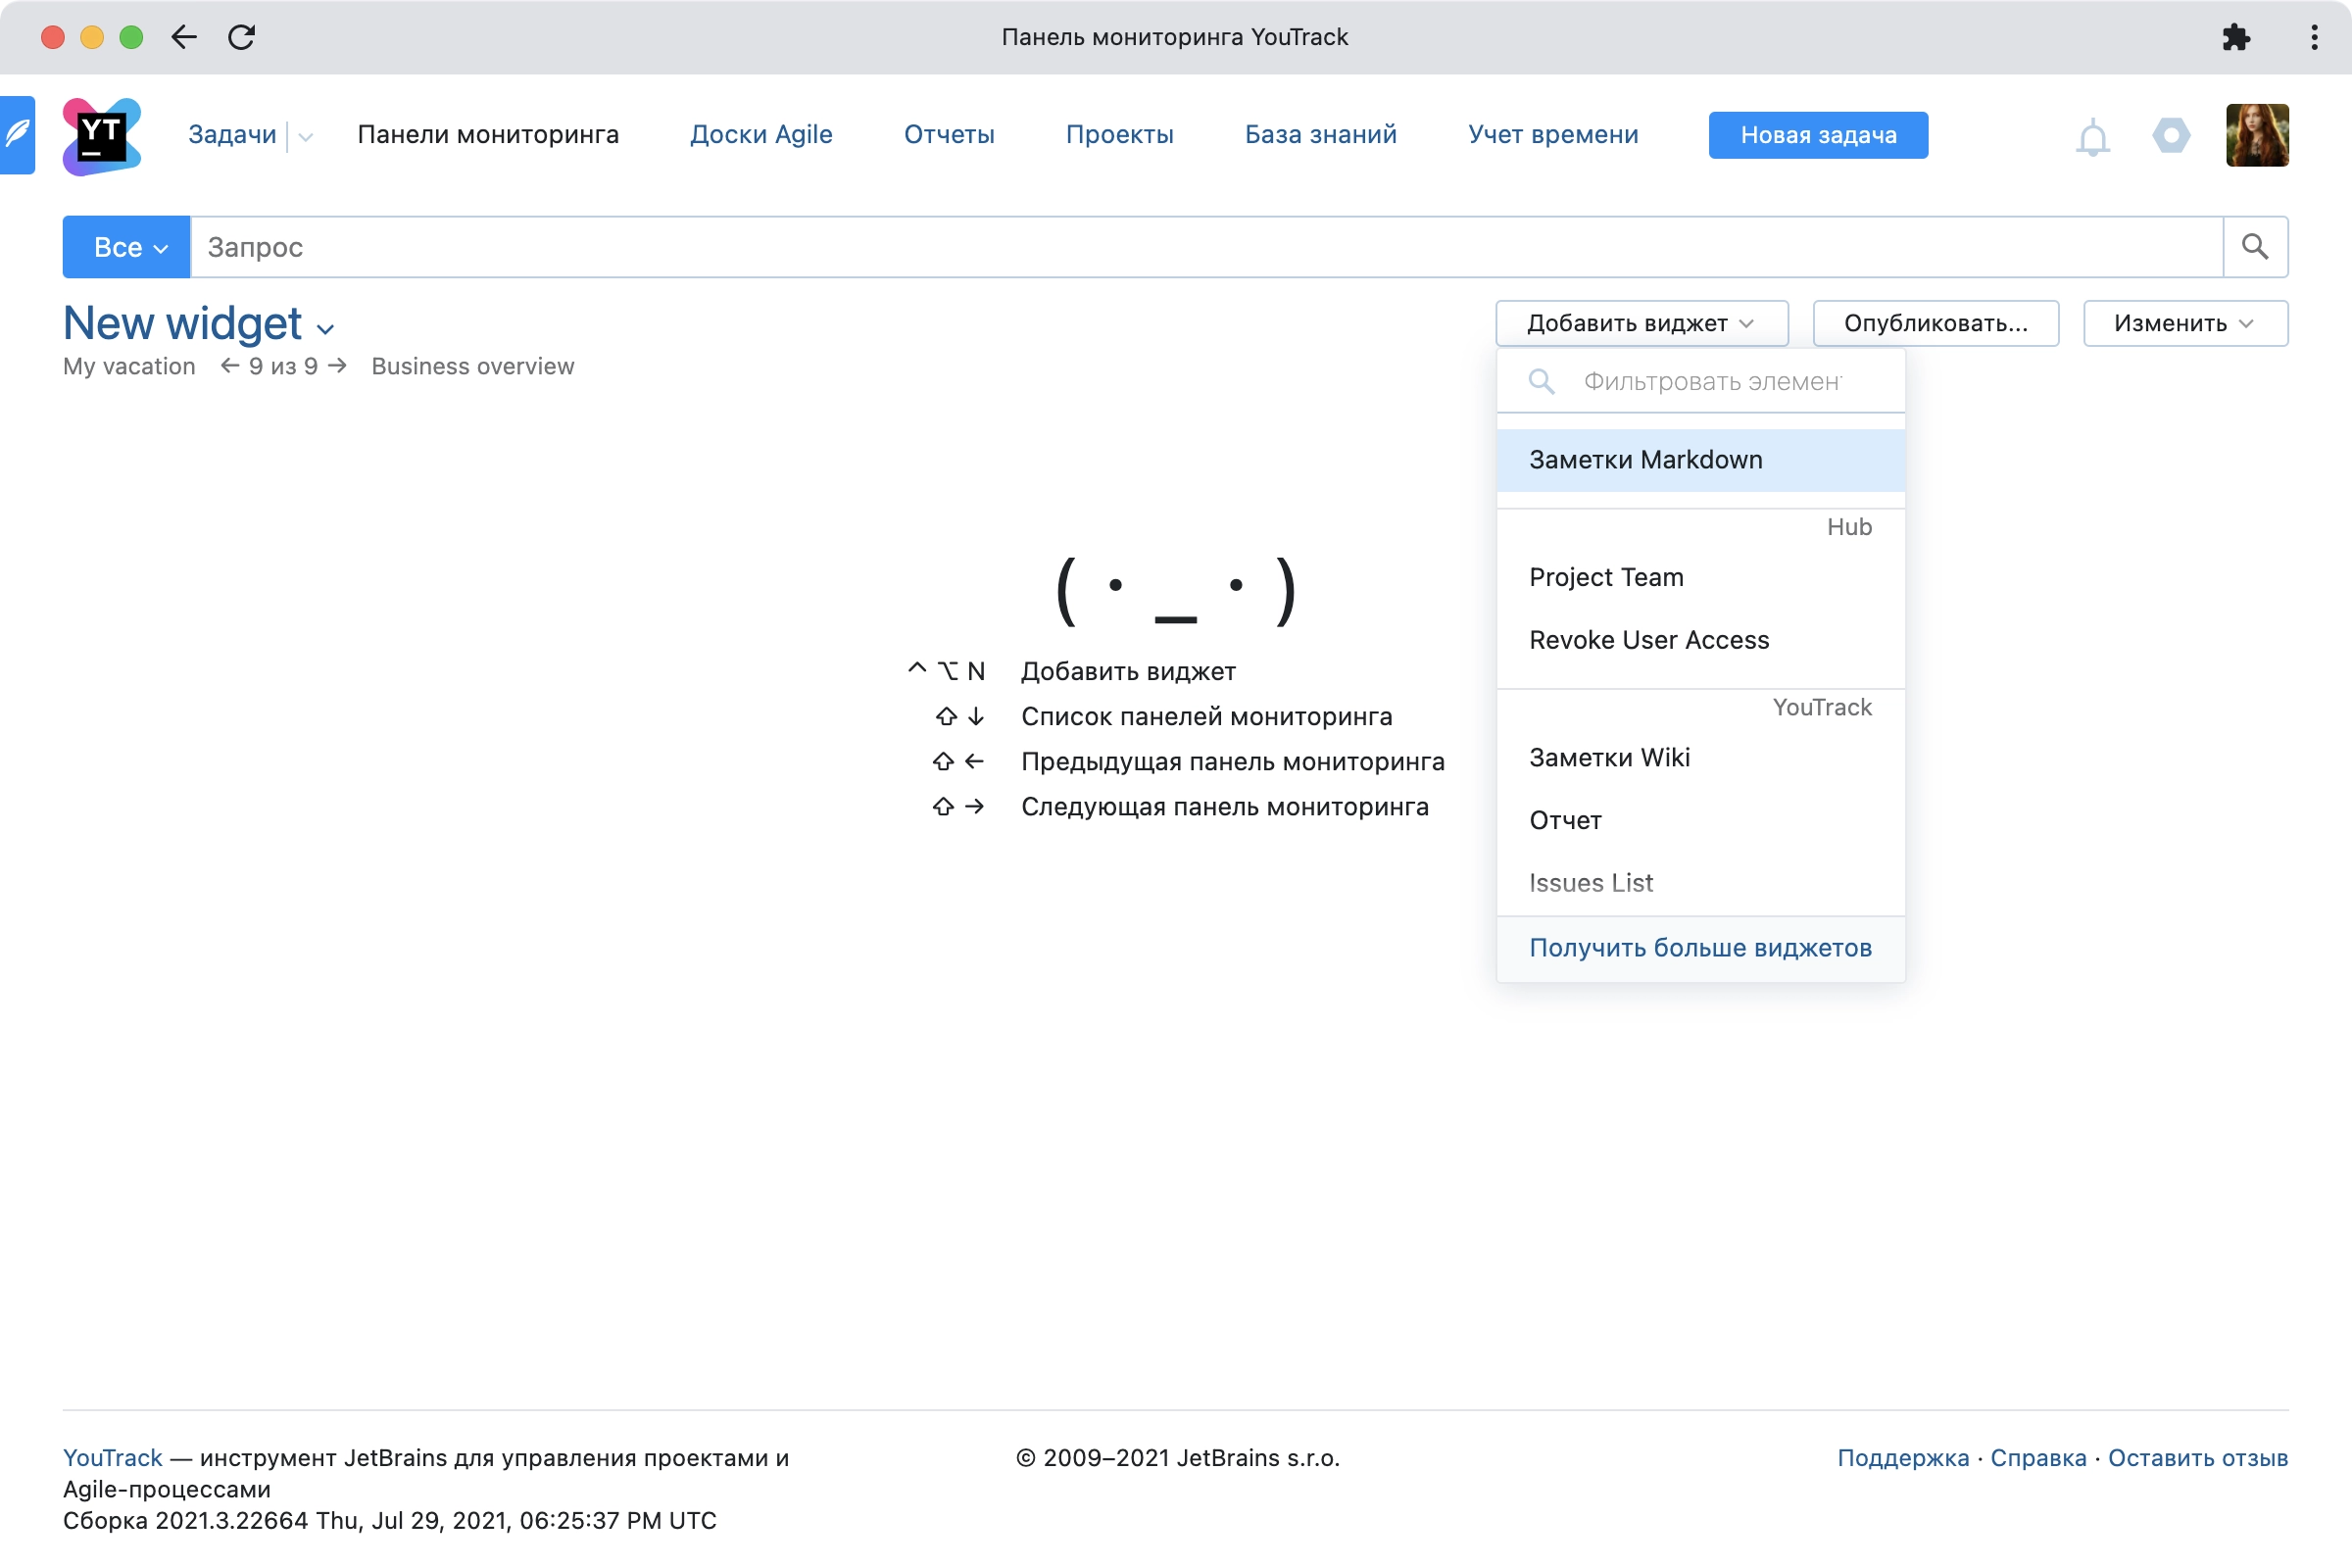Viewport: 2352px width, 1568px height.
Task: Open notifications bell icon
Action: (x=2093, y=136)
